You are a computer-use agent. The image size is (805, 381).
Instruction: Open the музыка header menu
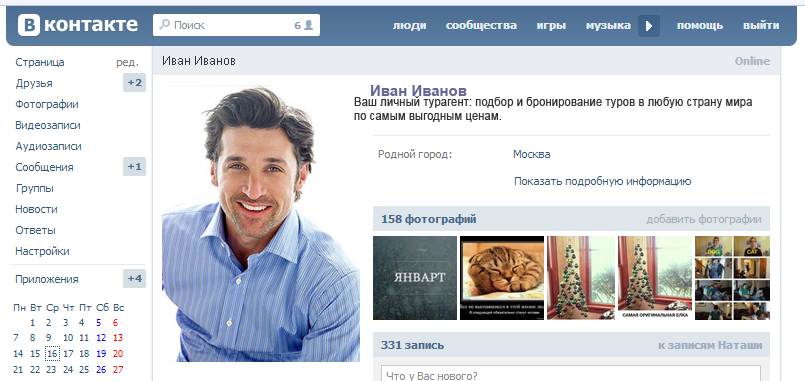point(608,26)
